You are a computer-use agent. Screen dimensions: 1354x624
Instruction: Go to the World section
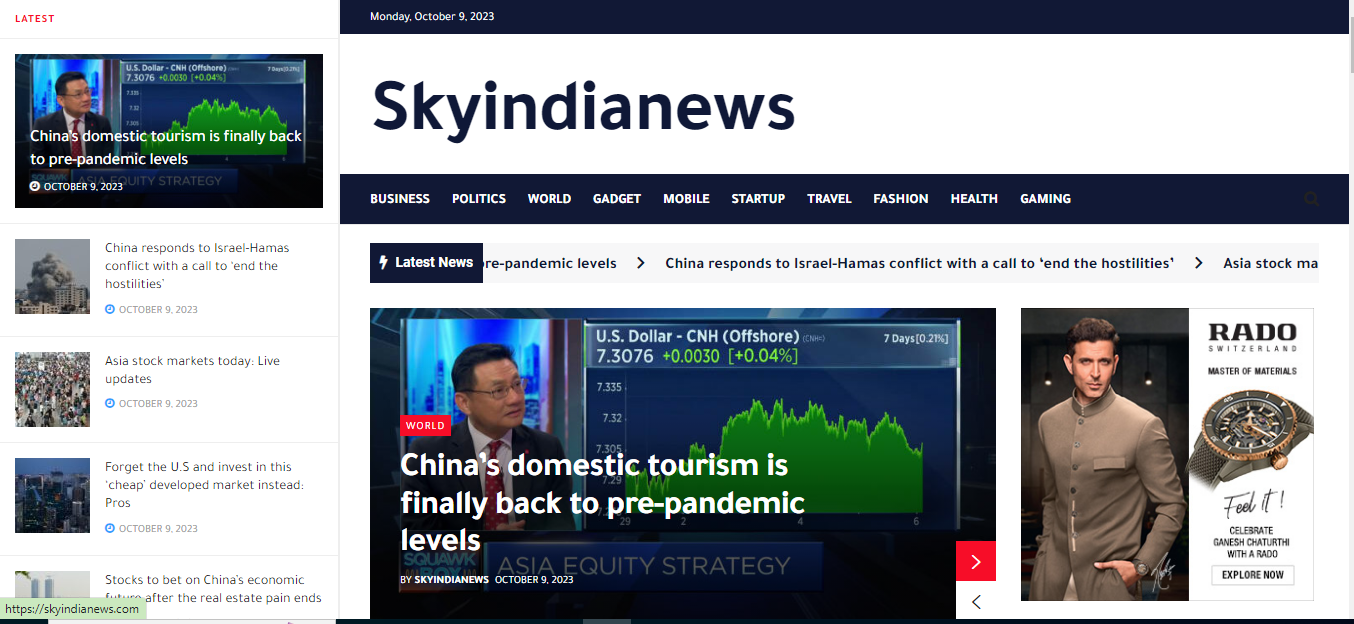(x=549, y=199)
